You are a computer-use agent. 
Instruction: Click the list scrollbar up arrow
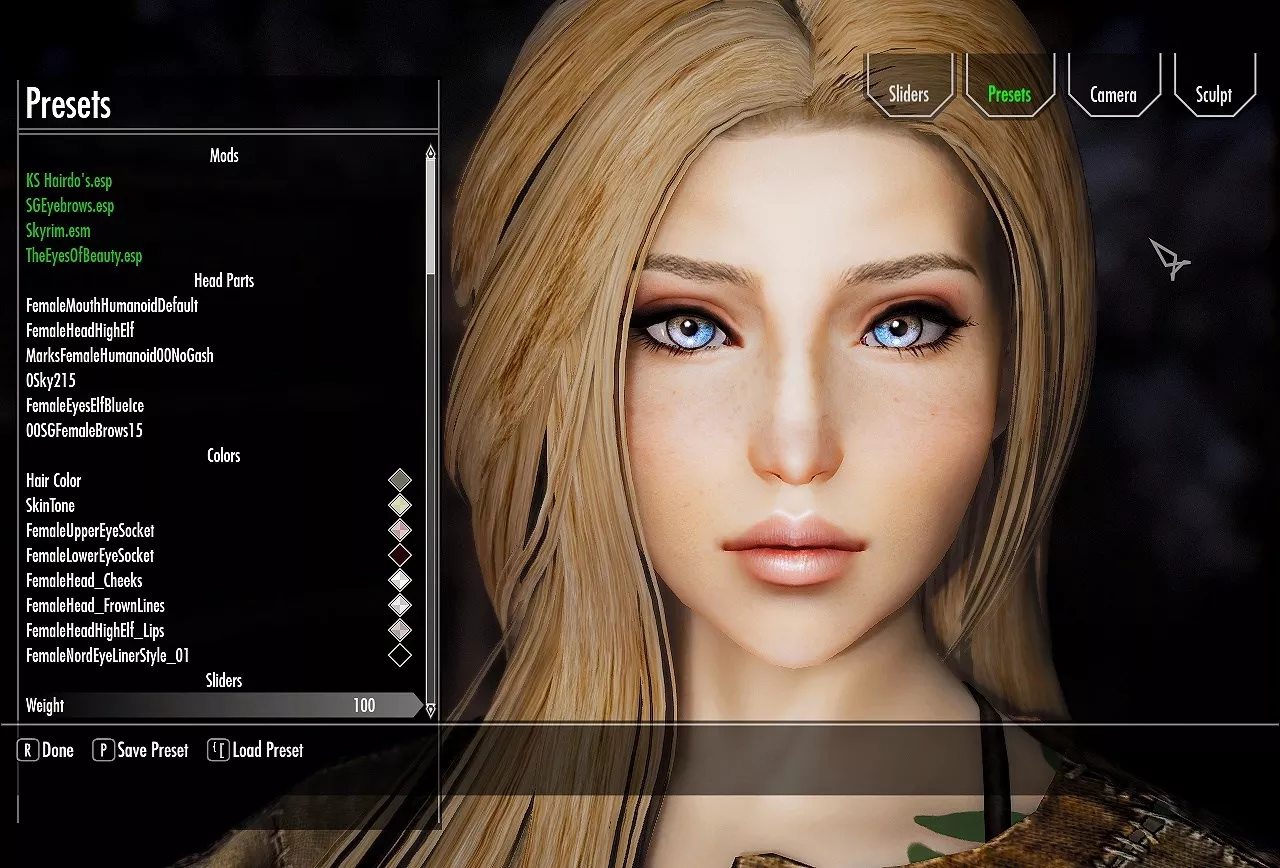431,152
